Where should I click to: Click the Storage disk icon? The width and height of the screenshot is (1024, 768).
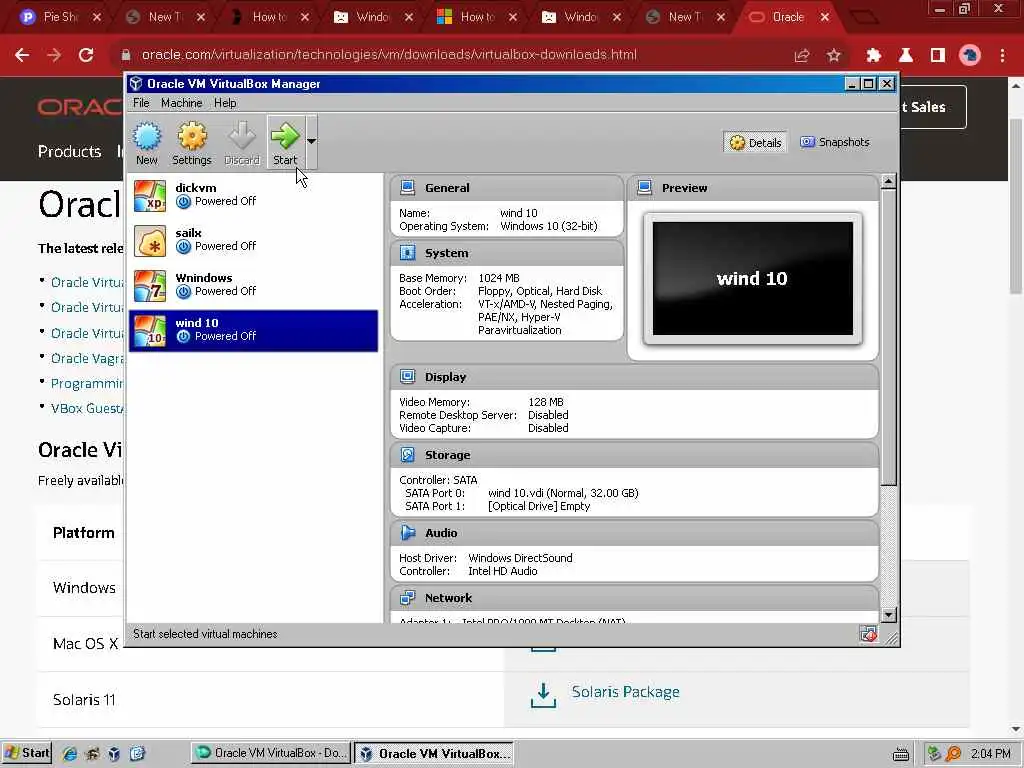pos(408,455)
